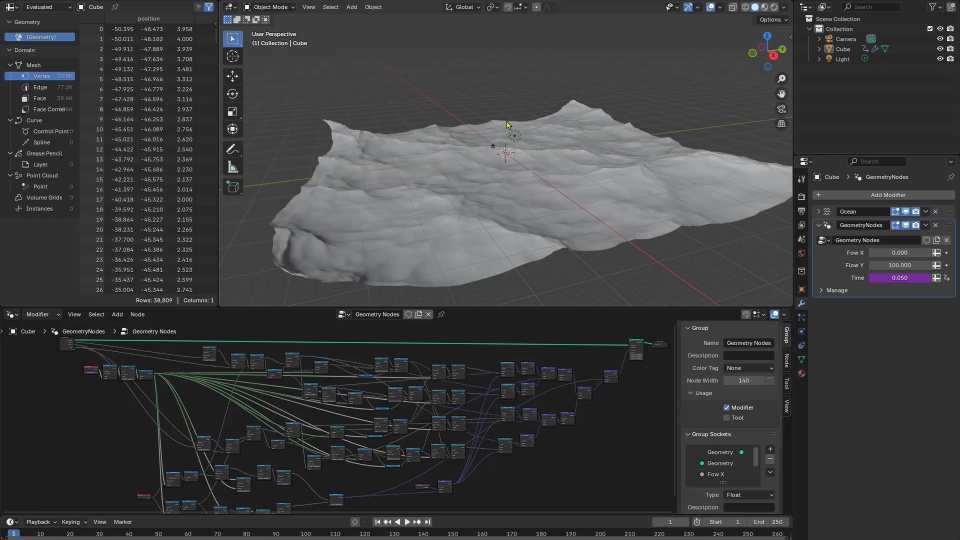960x540 pixels.
Task: Open the Global transform orientation dropdown
Action: click(x=463, y=7)
